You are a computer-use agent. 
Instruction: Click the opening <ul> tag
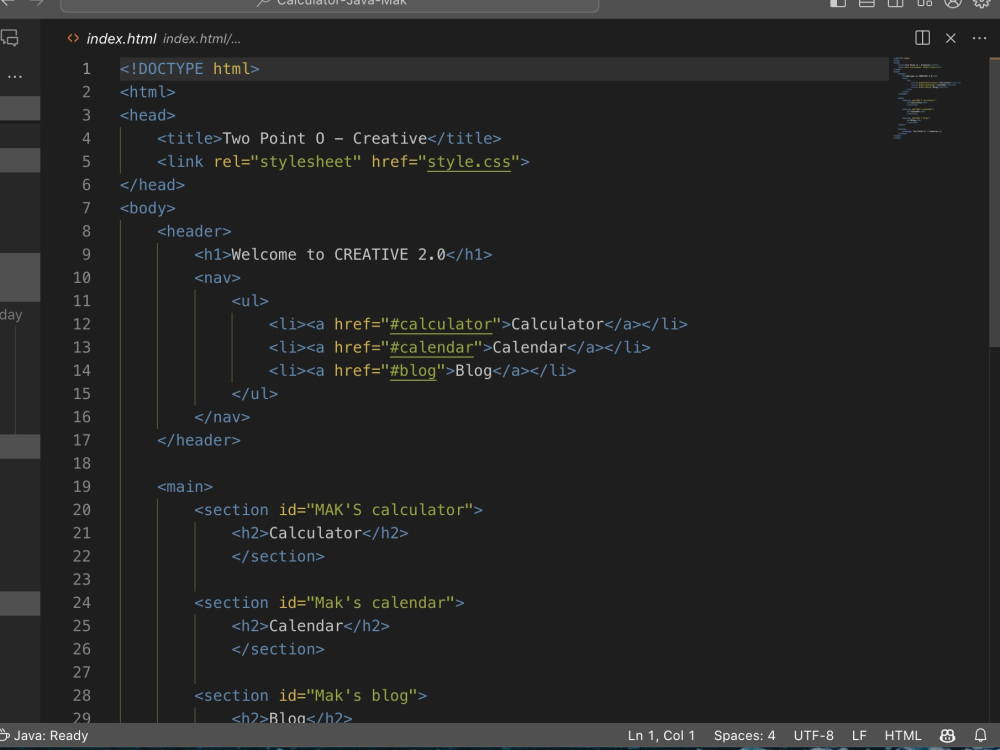coord(250,301)
